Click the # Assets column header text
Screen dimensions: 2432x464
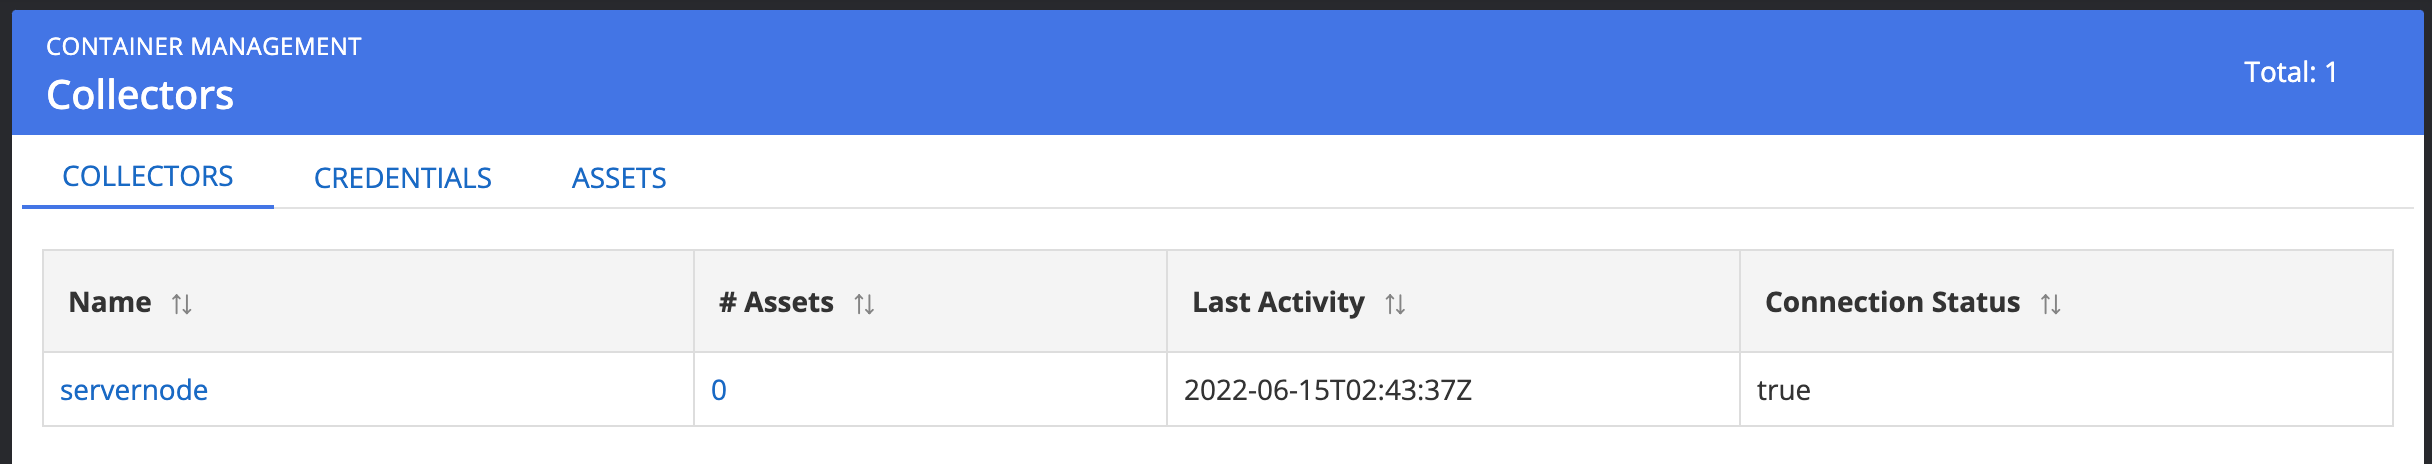(x=776, y=302)
